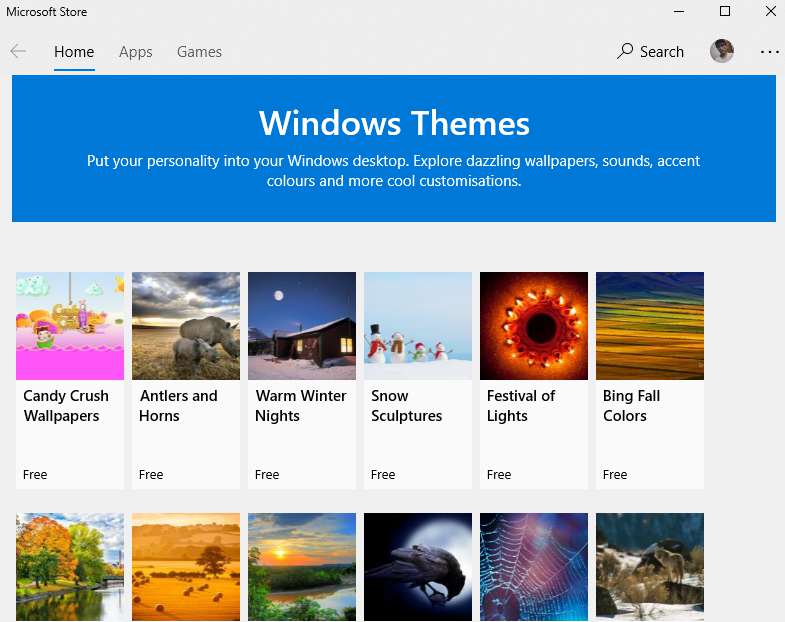Open the user profile avatar
Image resolution: width=785 pixels, height=622 pixels.
721,51
